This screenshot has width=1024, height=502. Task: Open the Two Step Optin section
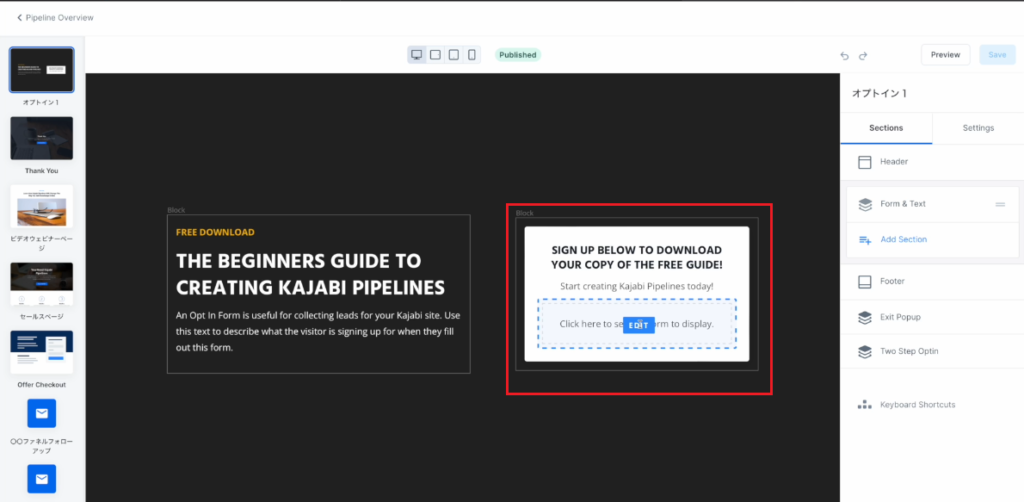[932, 351]
